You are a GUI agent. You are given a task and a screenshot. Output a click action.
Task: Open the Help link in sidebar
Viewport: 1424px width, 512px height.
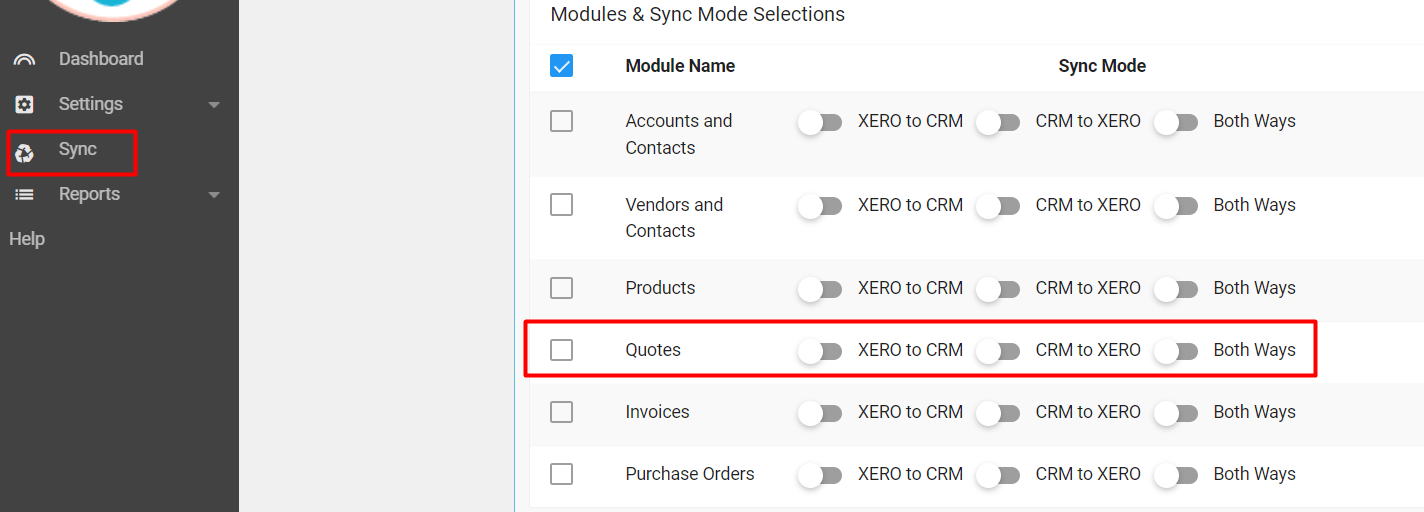pyautogui.click(x=27, y=239)
